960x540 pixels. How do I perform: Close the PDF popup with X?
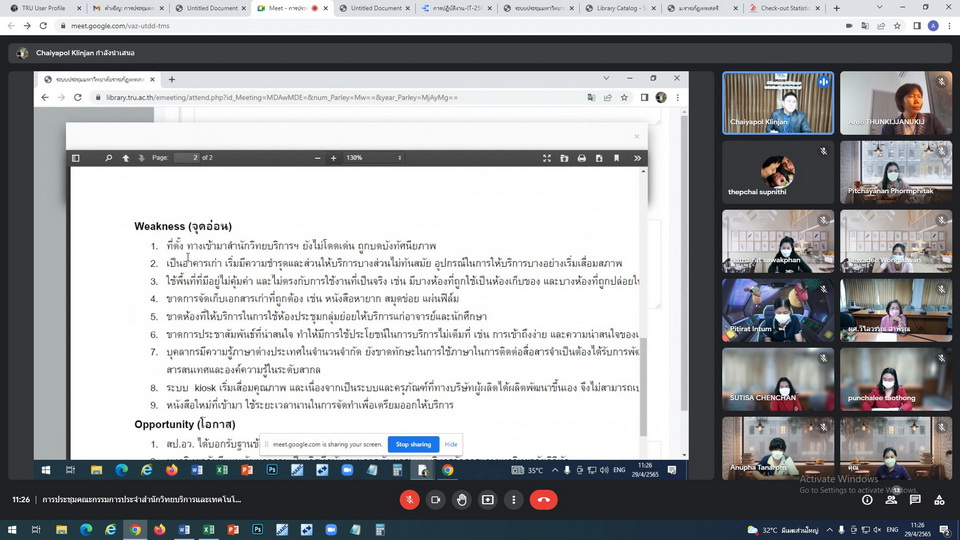point(637,137)
